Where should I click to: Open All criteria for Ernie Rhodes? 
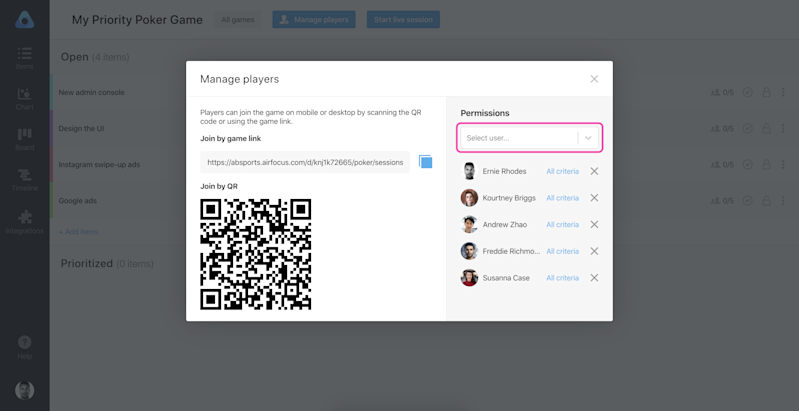click(x=563, y=171)
